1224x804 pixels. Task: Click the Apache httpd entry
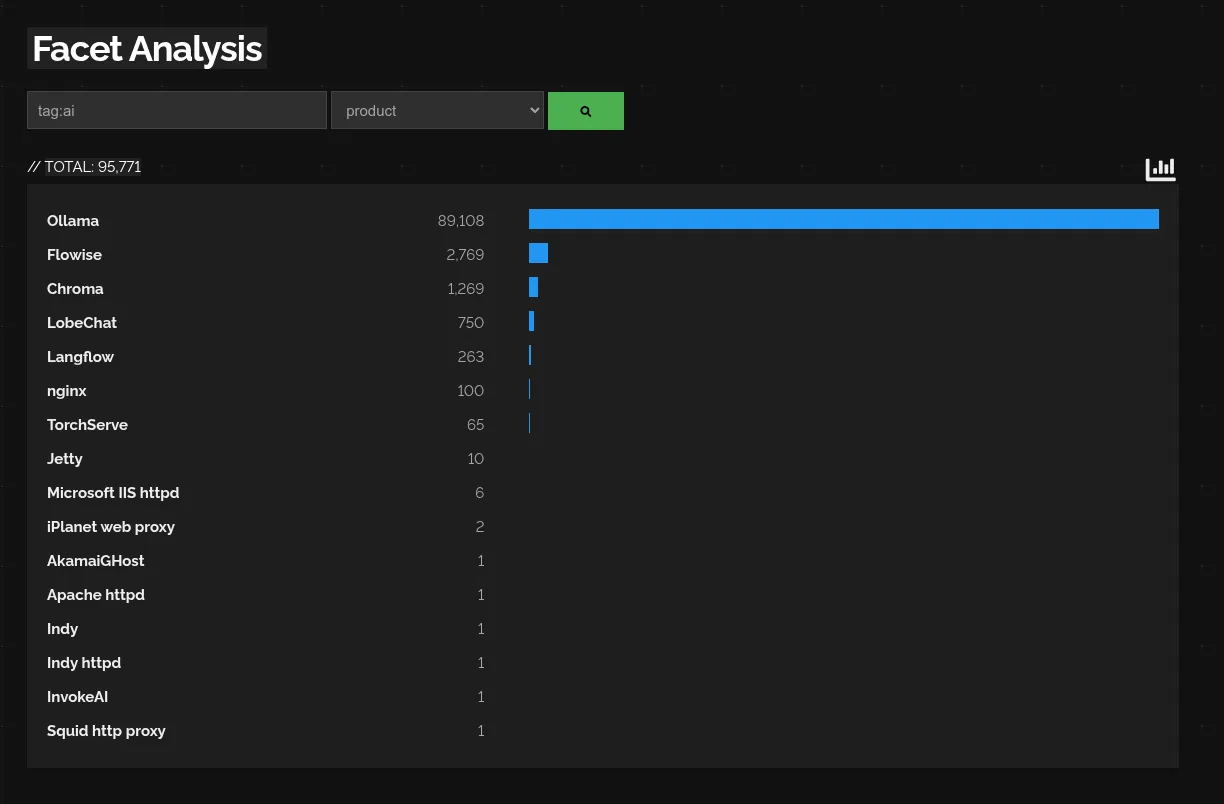(x=96, y=595)
